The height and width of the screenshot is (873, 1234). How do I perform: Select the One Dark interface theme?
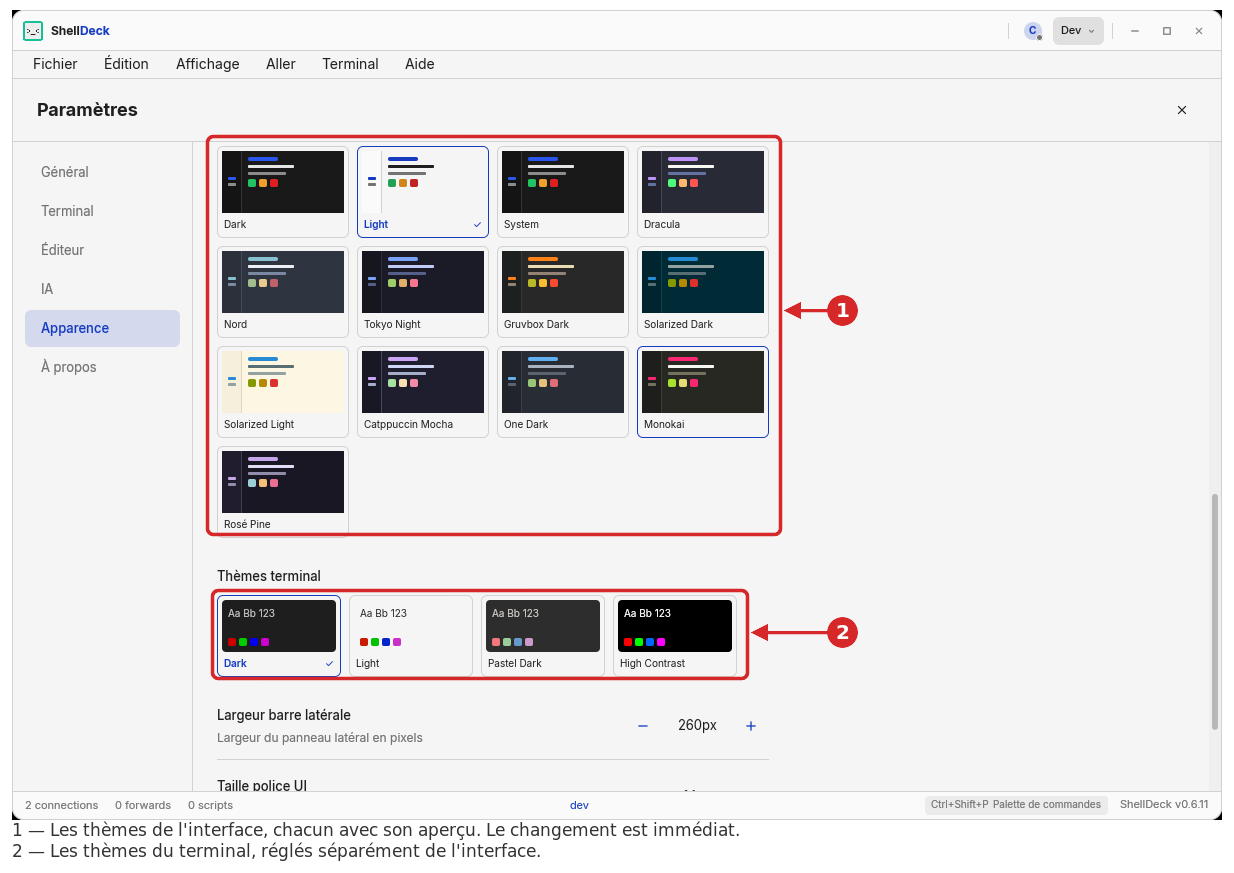click(563, 392)
